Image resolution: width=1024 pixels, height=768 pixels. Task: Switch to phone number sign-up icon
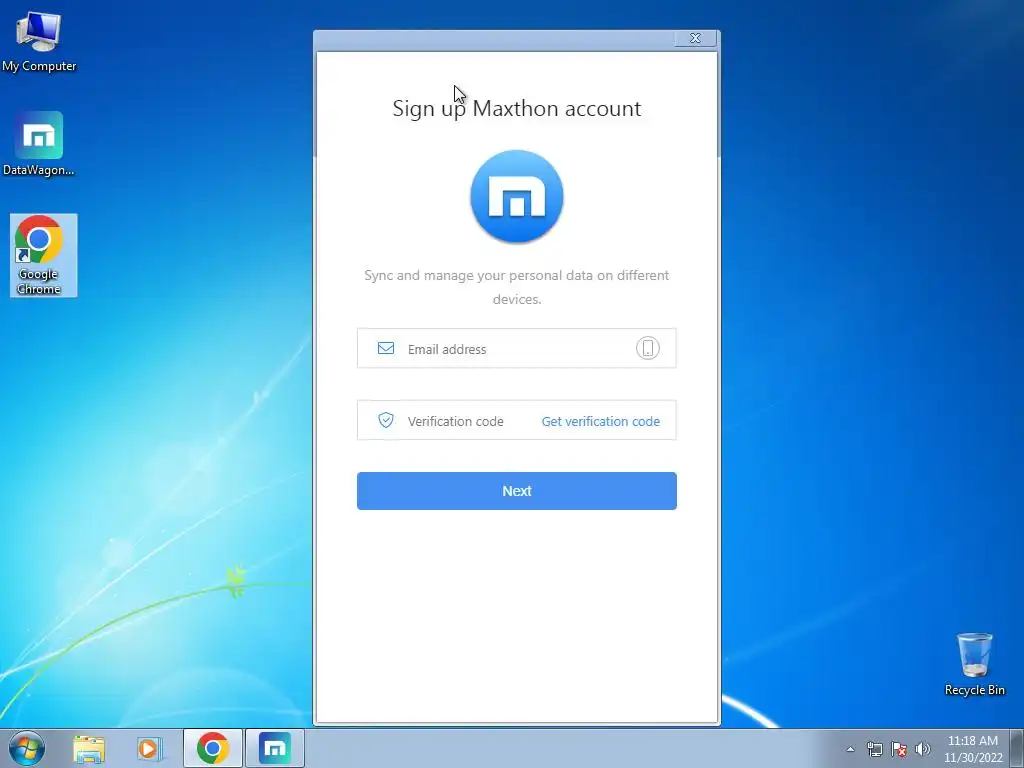click(648, 348)
